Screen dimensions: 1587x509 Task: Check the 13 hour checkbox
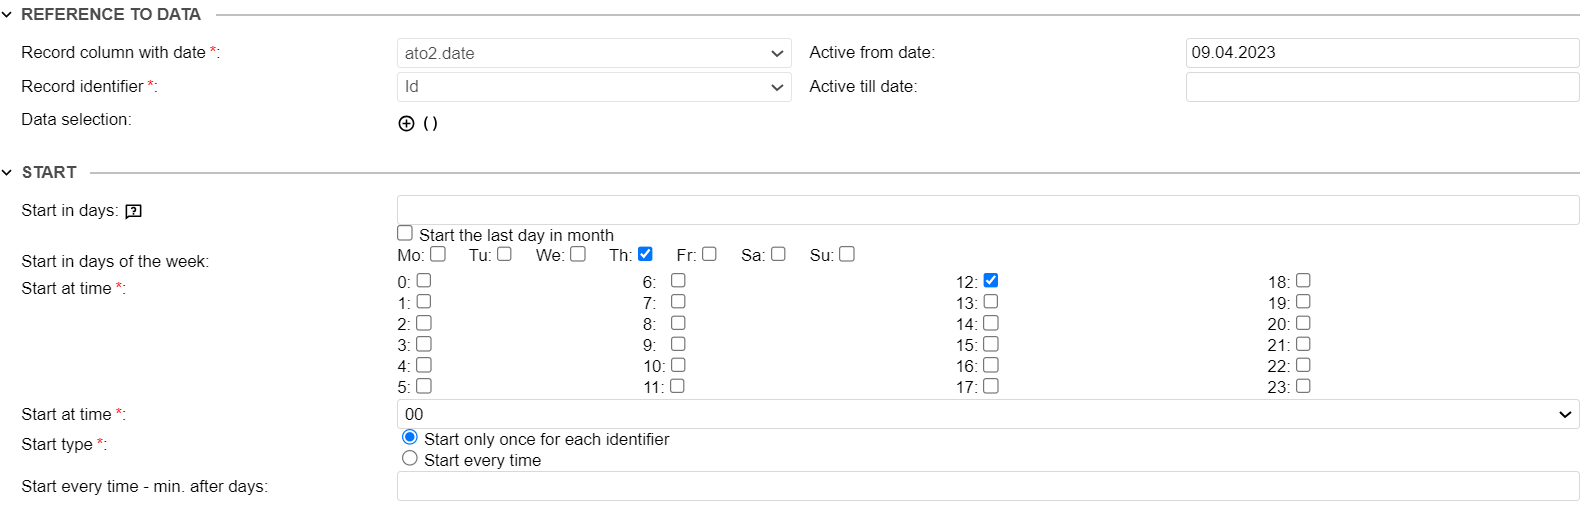click(991, 302)
